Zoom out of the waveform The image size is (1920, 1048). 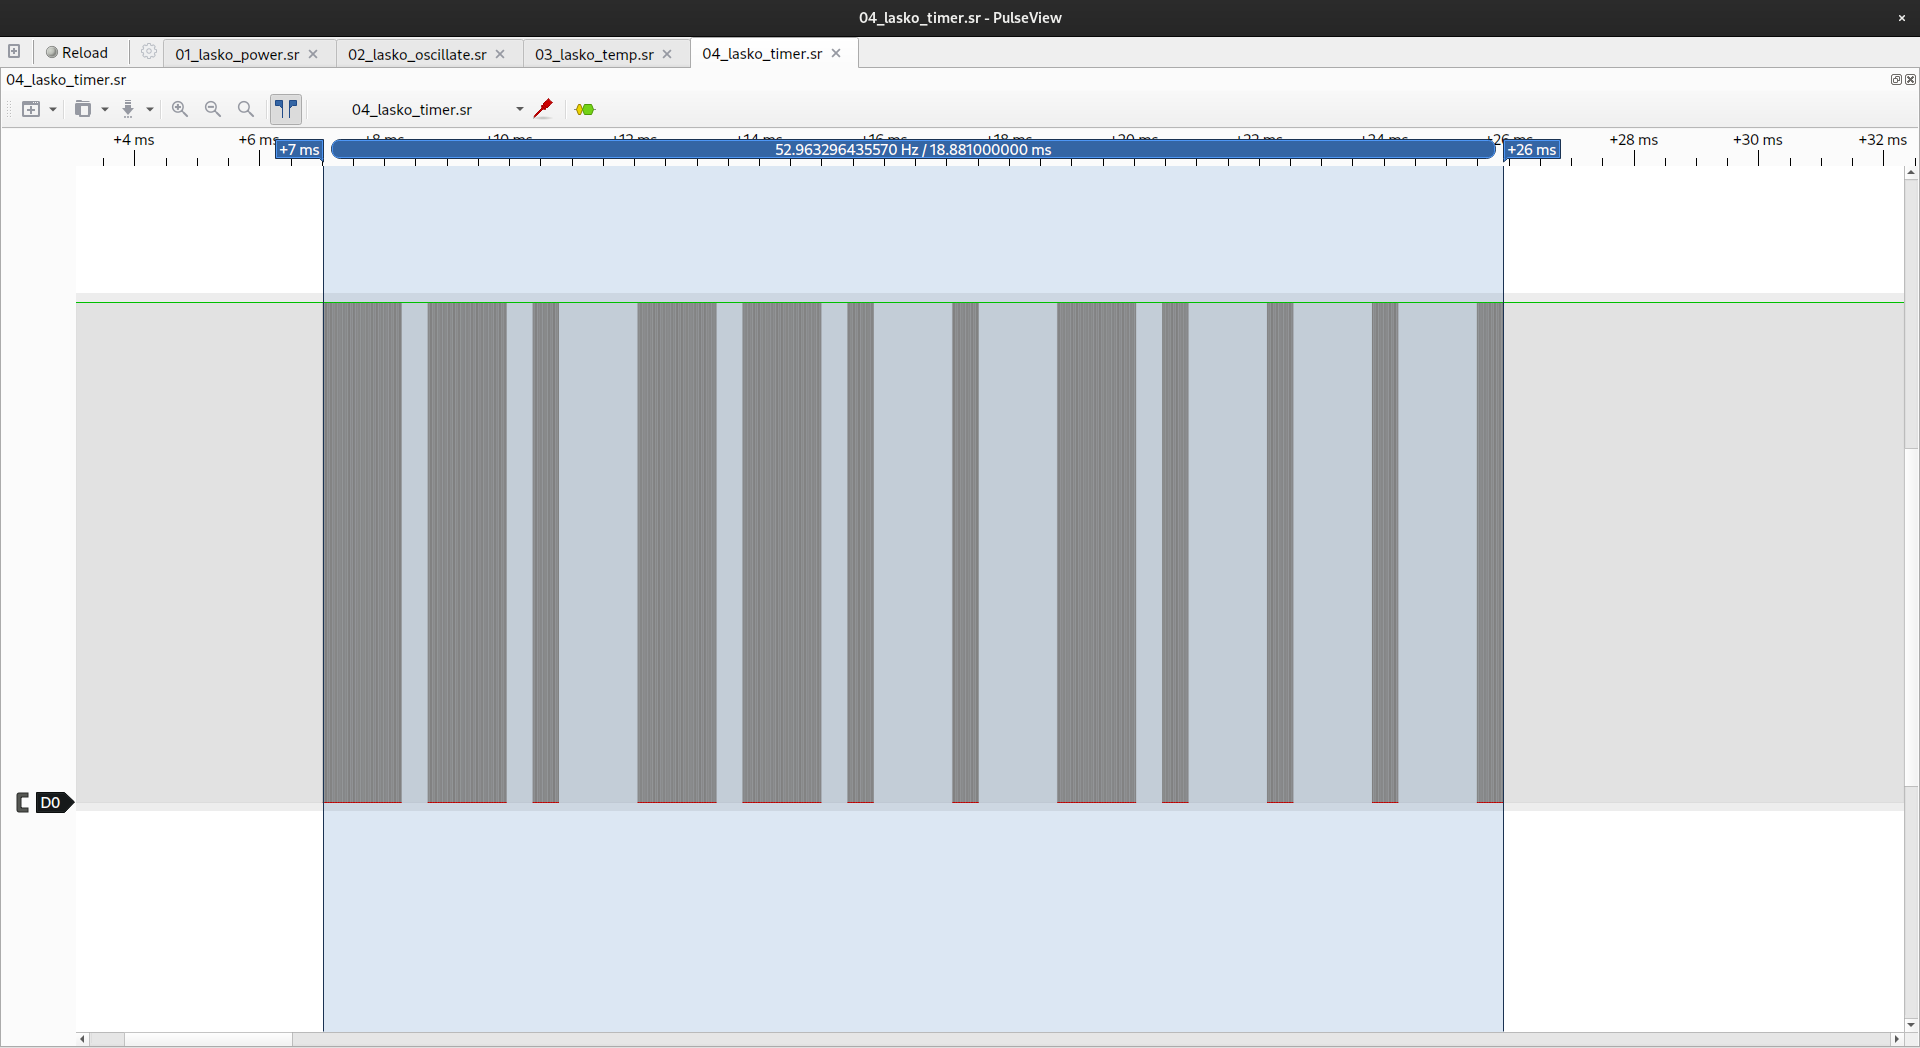tap(213, 109)
